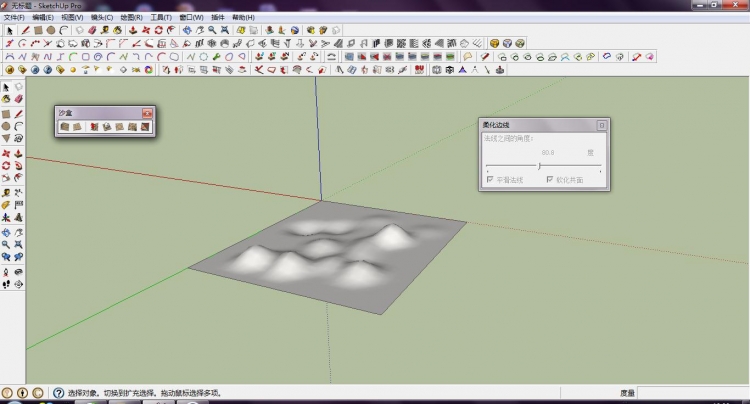This screenshot has width=750, height=404.
Task: Click Flip Edge icon in 沙盒 toolbar
Action: 145,127
